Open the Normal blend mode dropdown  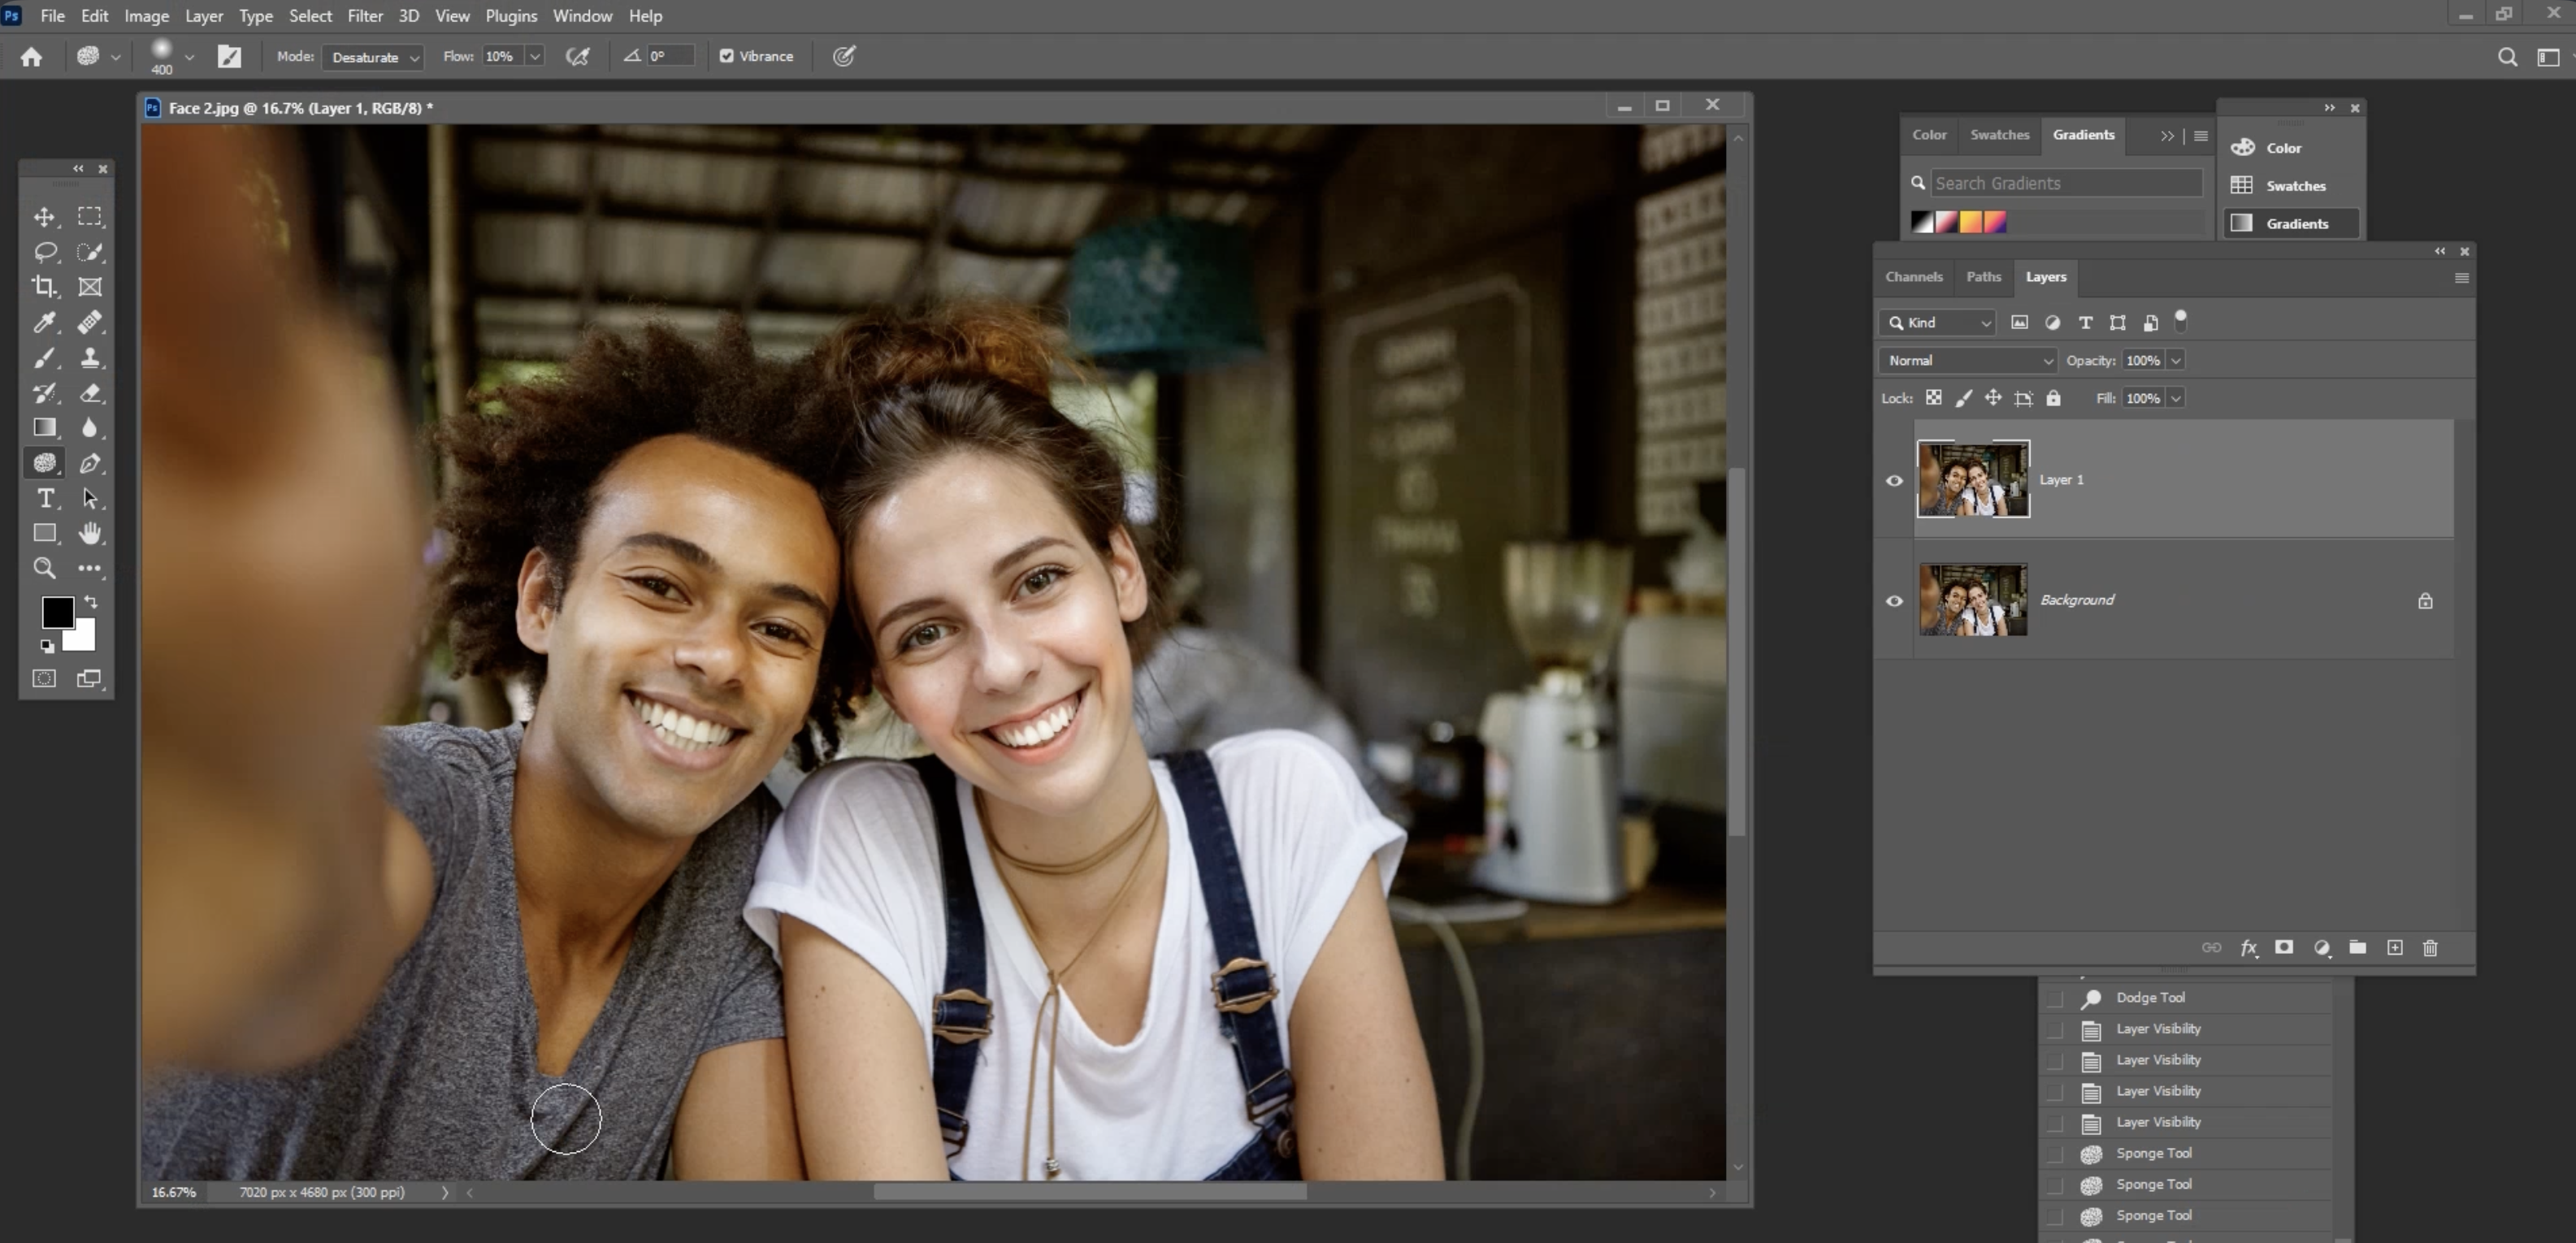coord(1967,360)
